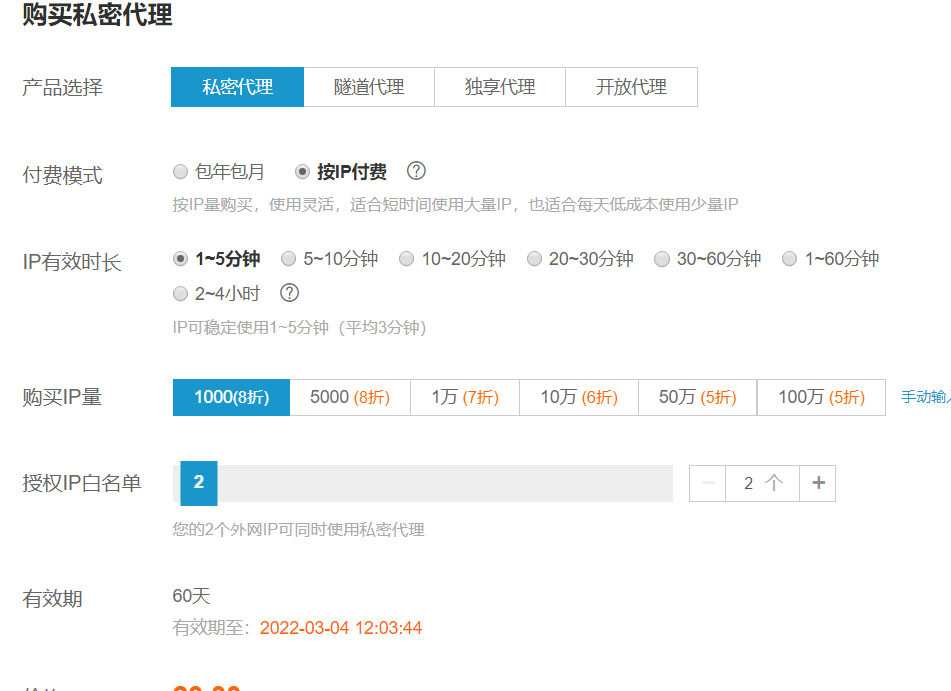The width and height of the screenshot is (951, 691).
Task: Decrease whitelist IP count with minus
Action: [708, 484]
